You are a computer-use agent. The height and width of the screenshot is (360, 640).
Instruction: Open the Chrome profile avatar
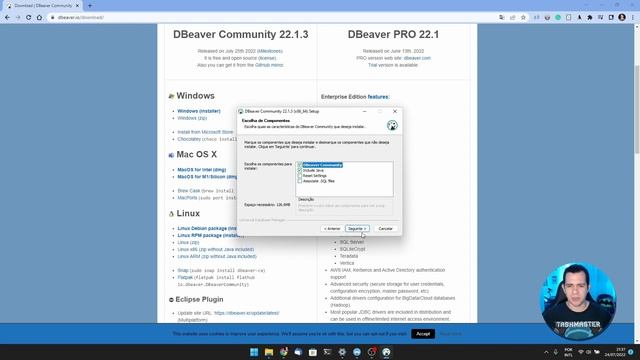tap(622, 17)
